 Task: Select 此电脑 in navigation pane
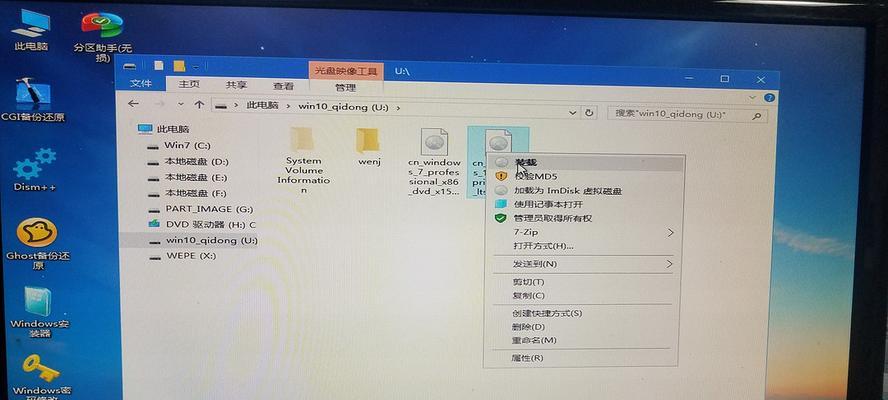[164, 129]
